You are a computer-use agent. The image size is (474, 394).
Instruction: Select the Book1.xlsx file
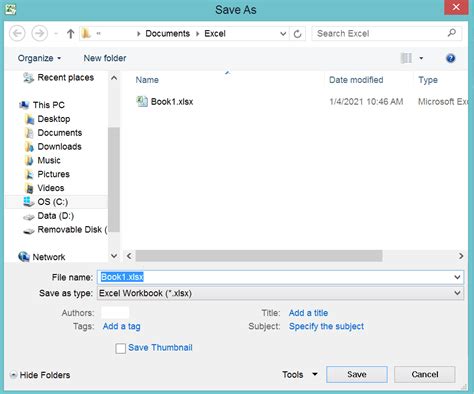[x=172, y=102]
